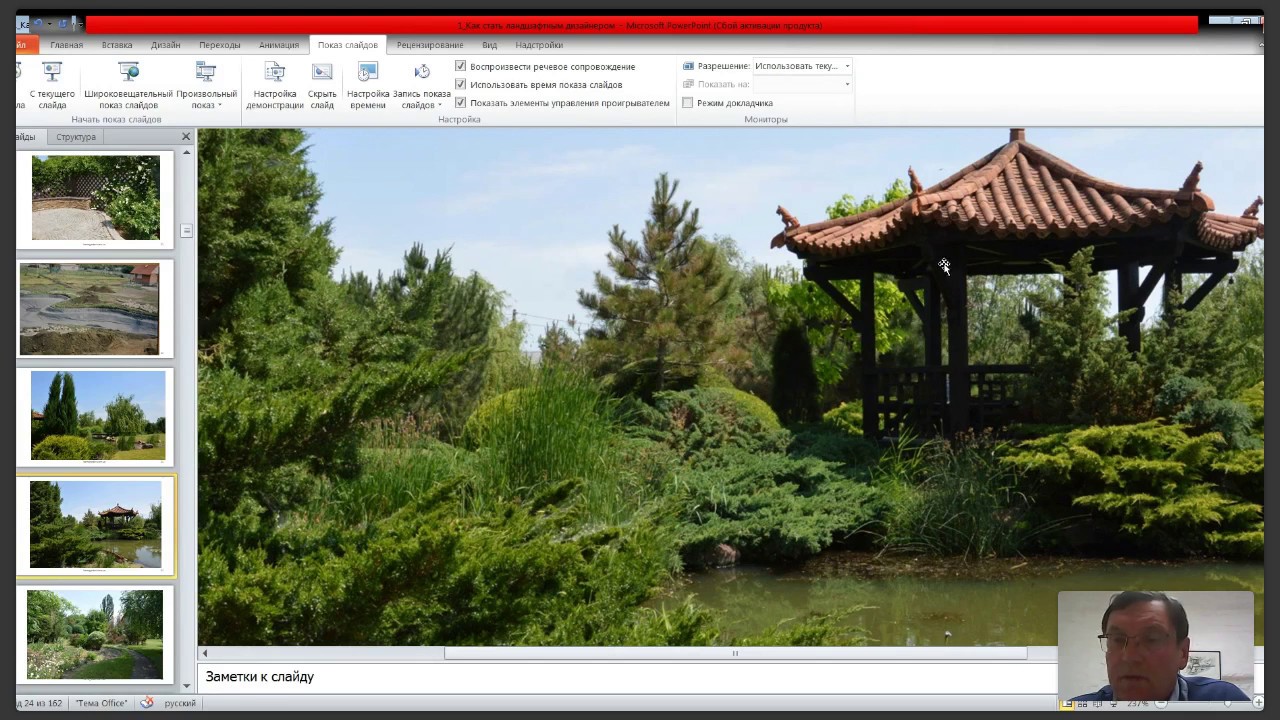Click the 237% zoom level value
1280x720 pixels.
point(1137,704)
